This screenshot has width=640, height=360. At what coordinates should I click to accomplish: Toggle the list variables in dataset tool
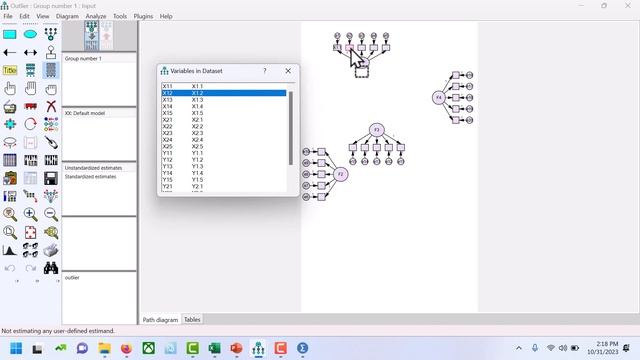[x=51, y=70]
